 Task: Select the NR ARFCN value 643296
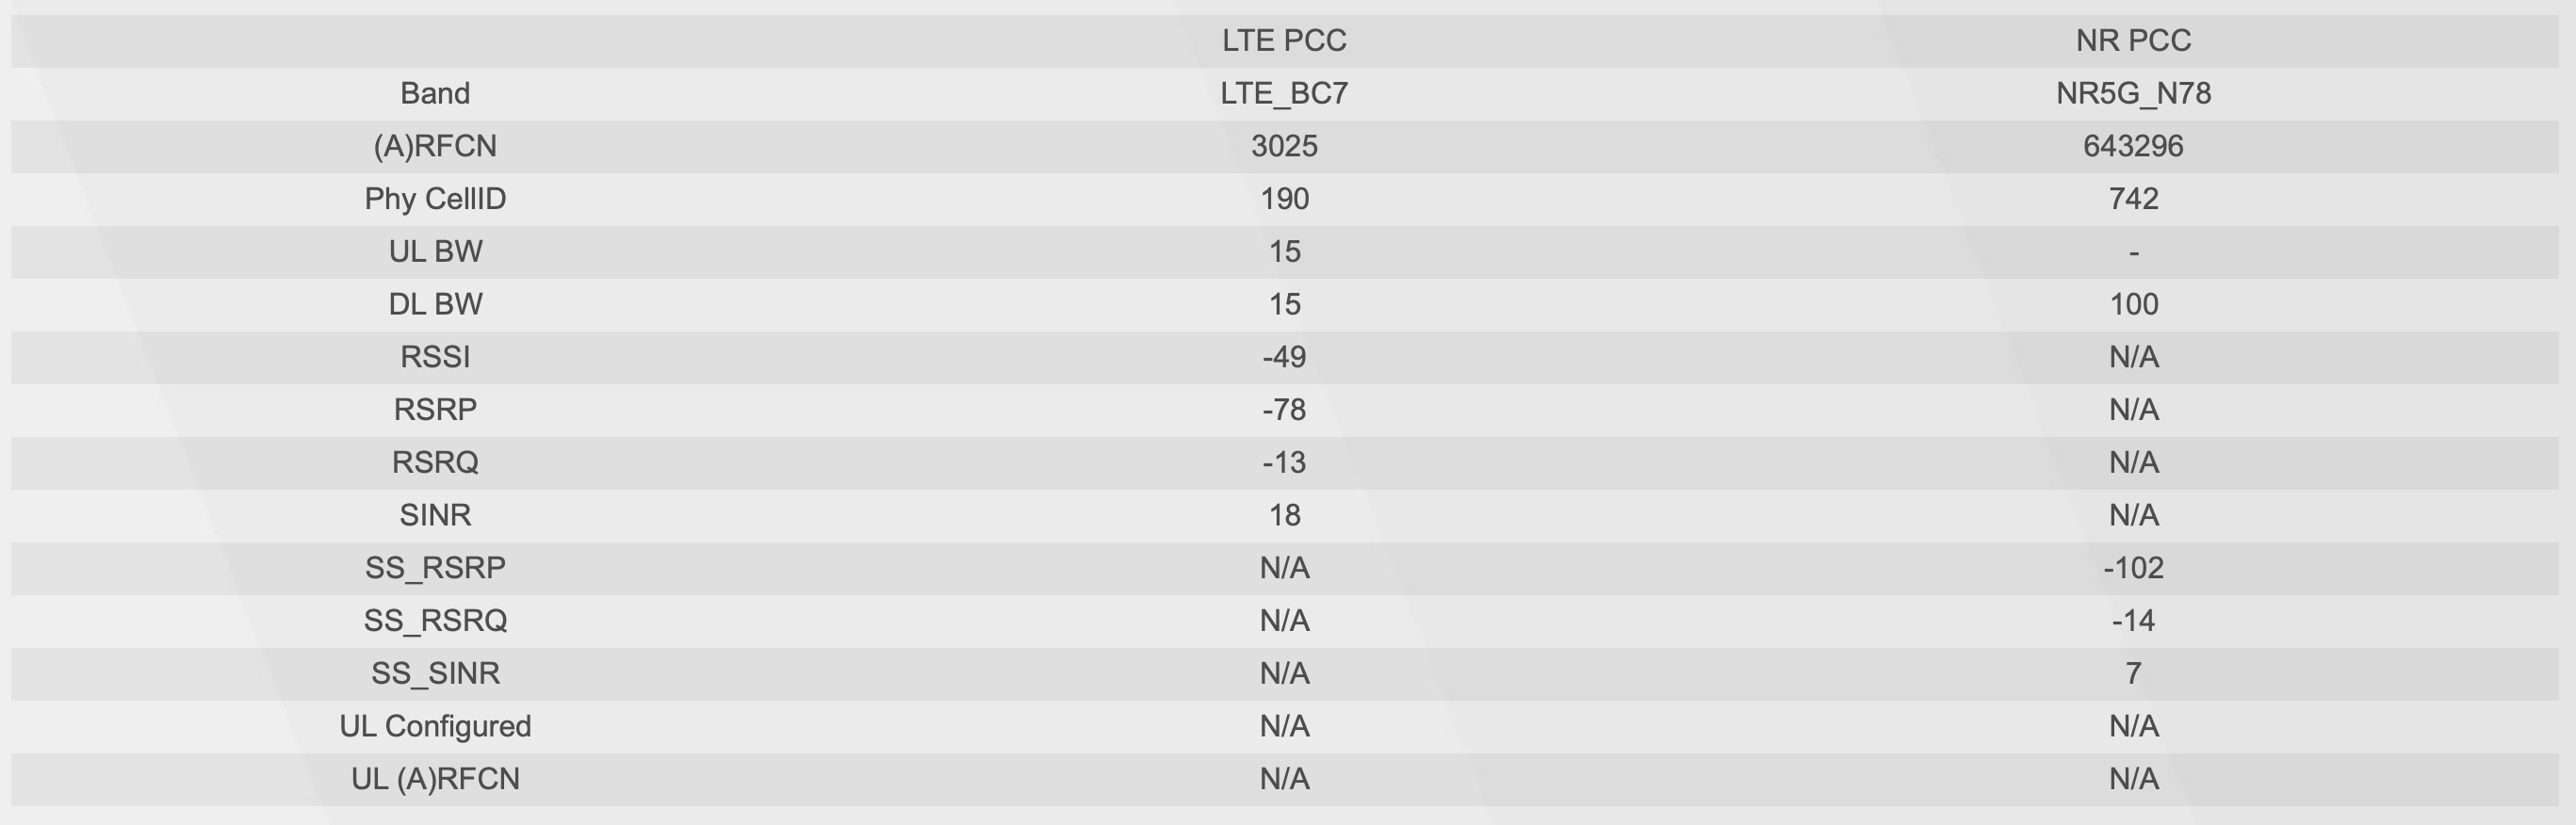point(2133,147)
